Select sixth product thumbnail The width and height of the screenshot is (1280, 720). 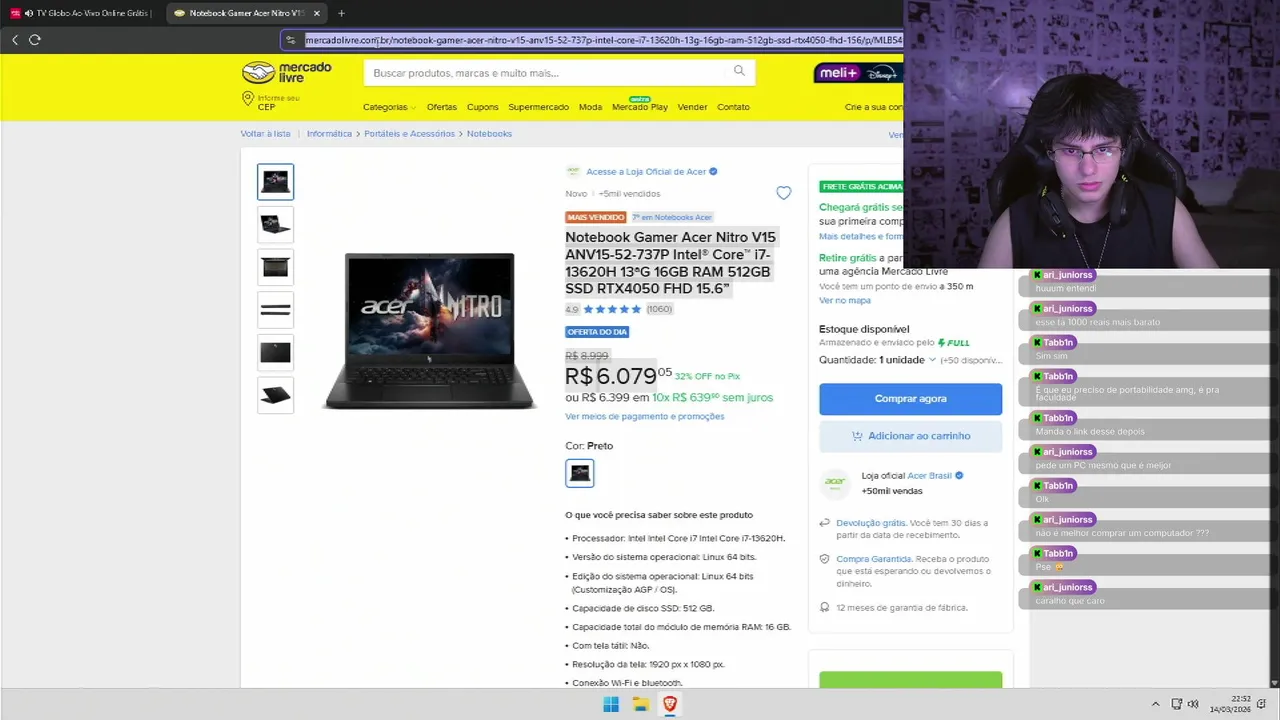pyautogui.click(x=275, y=395)
